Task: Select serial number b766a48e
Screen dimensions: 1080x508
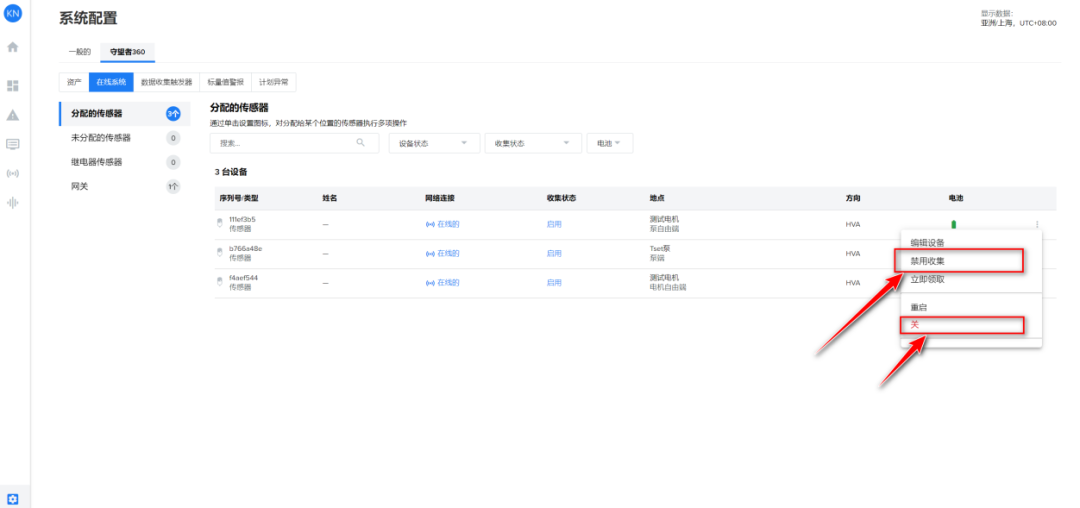Action: (x=246, y=248)
